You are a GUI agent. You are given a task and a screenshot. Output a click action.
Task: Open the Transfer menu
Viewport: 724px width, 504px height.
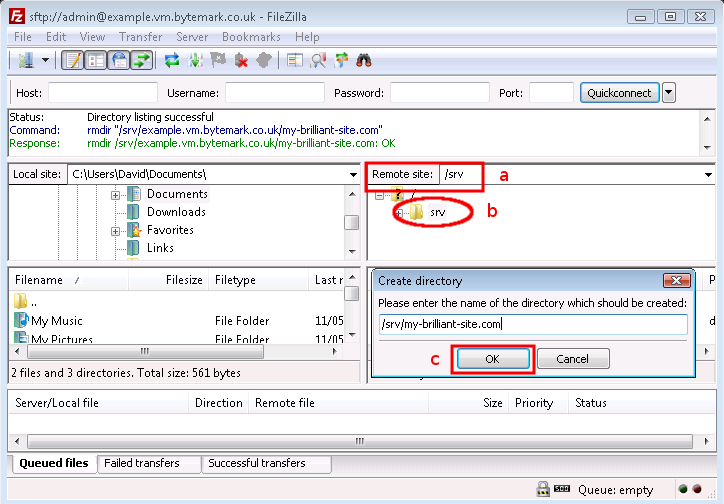140,37
